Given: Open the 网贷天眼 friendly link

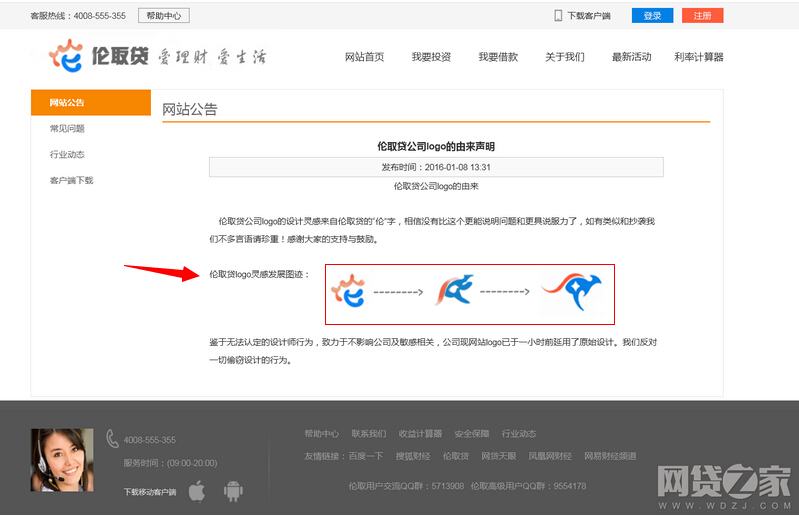Looking at the screenshot, I should click(498, 456).
